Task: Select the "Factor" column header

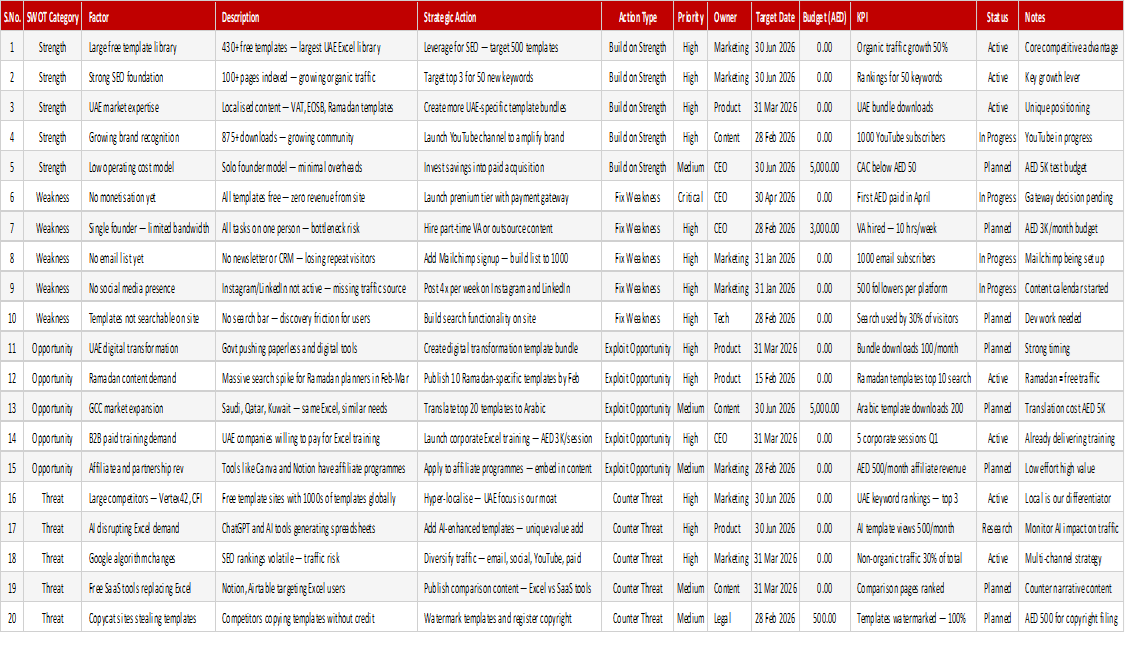Action: pos(149,17)
